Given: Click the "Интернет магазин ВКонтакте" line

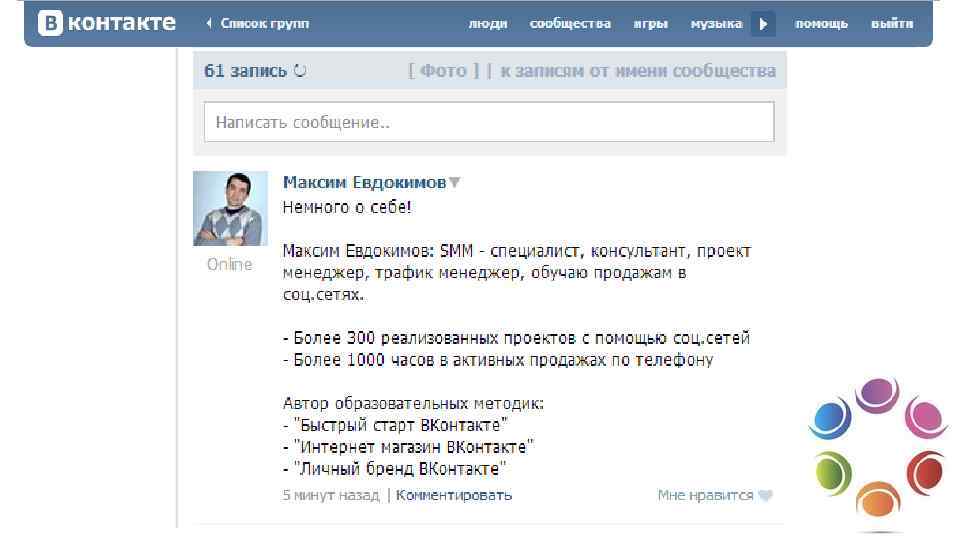Looking at the screenshot, I should (408, 447).
